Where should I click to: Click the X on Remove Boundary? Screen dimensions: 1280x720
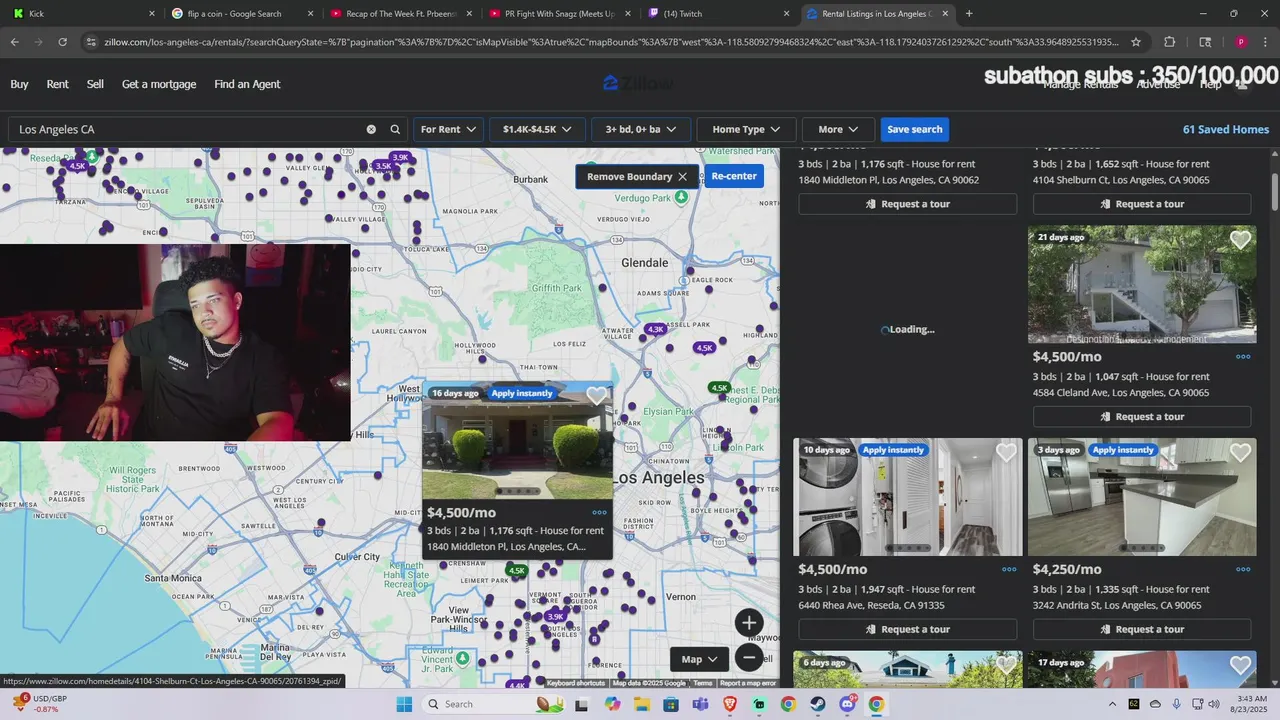[682, 176]
